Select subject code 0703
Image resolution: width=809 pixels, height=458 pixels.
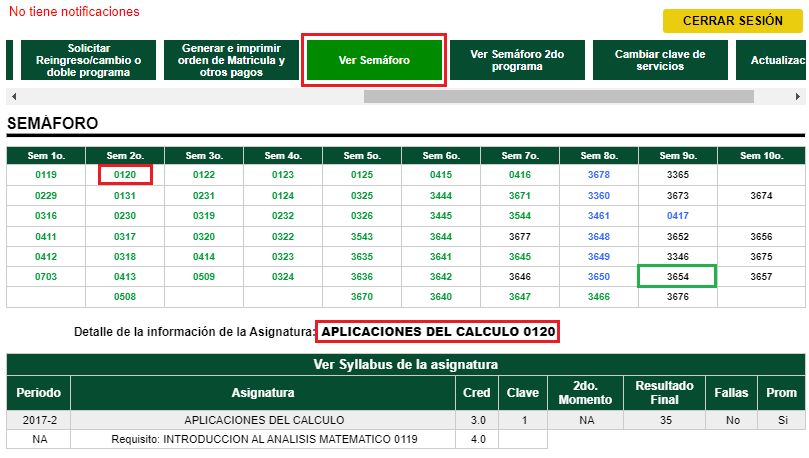(x=46, y=277)
